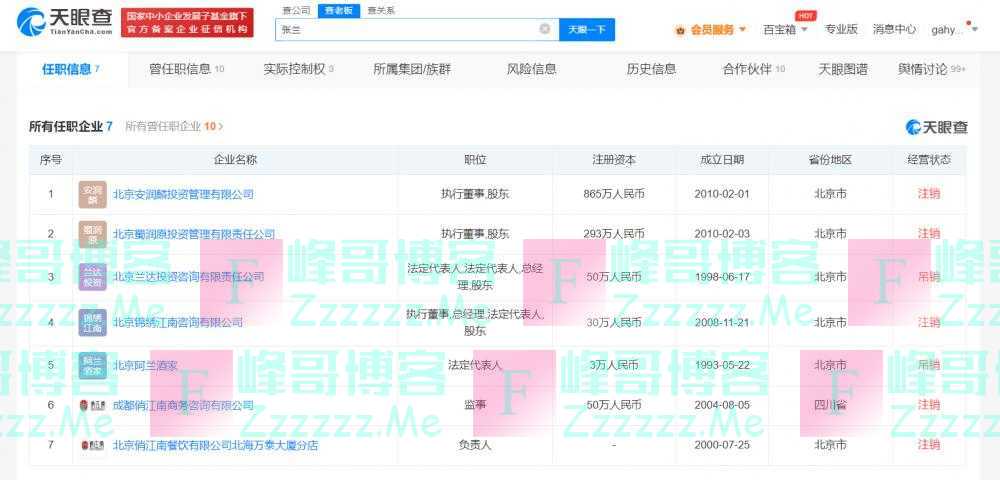
Task: Open 成都俏江南商务咨询有限公司 link
Action: 183,405
